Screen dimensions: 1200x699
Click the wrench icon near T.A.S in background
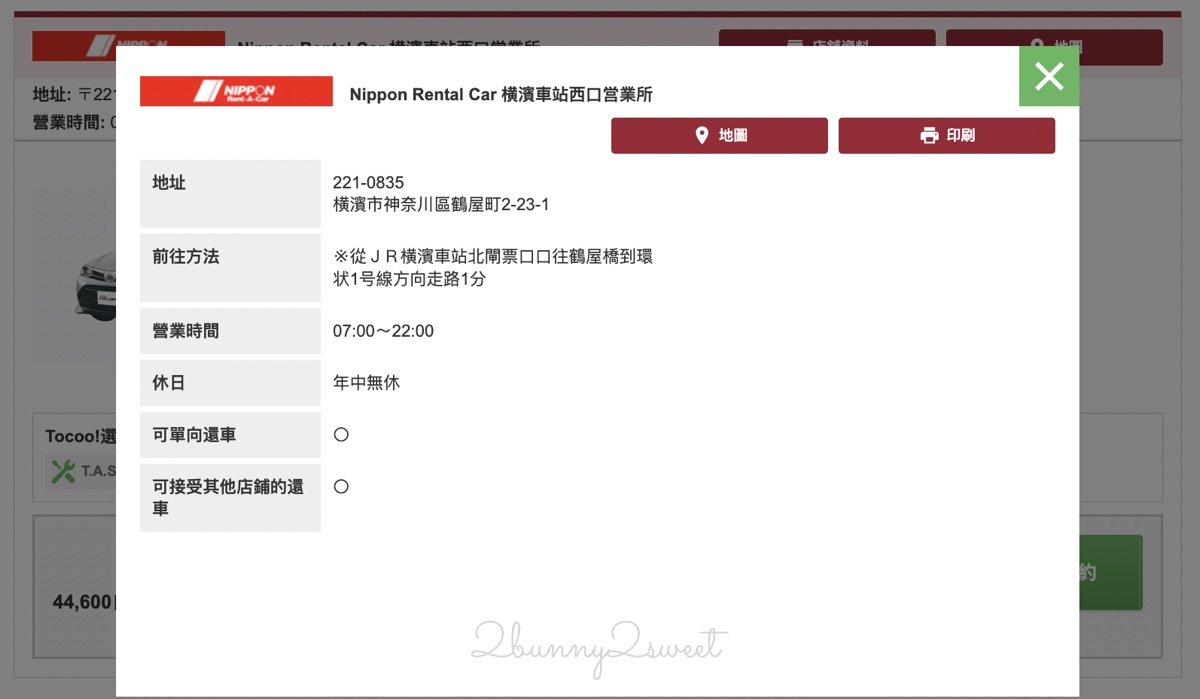tap(63, 471)
